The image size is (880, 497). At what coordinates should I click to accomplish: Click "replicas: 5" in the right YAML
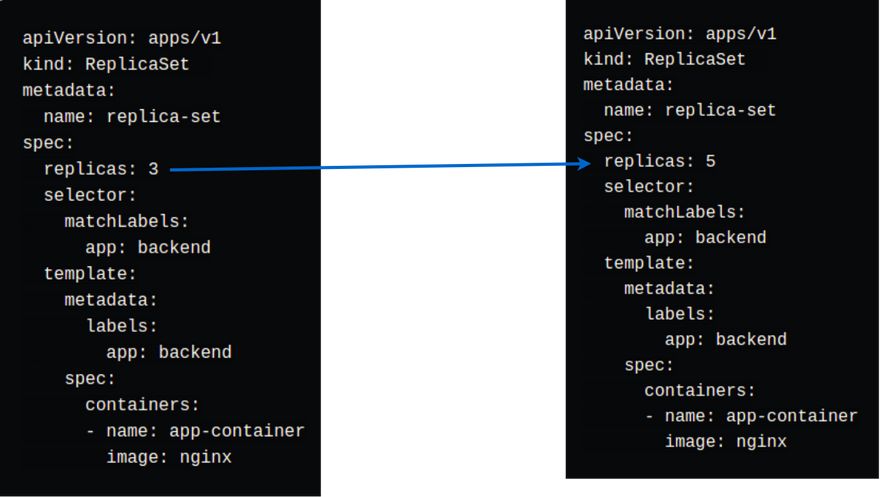pos(660,161)
